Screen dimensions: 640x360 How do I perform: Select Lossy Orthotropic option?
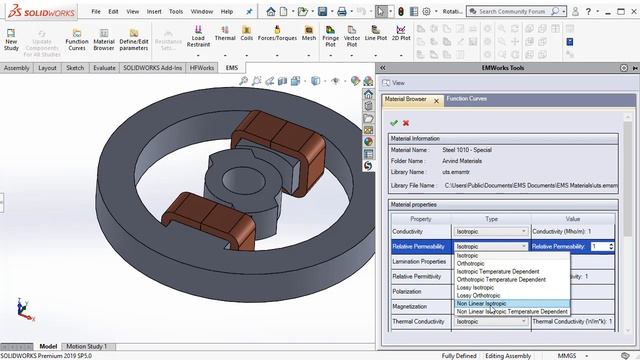pyautogui.click(x=512, y=296)
